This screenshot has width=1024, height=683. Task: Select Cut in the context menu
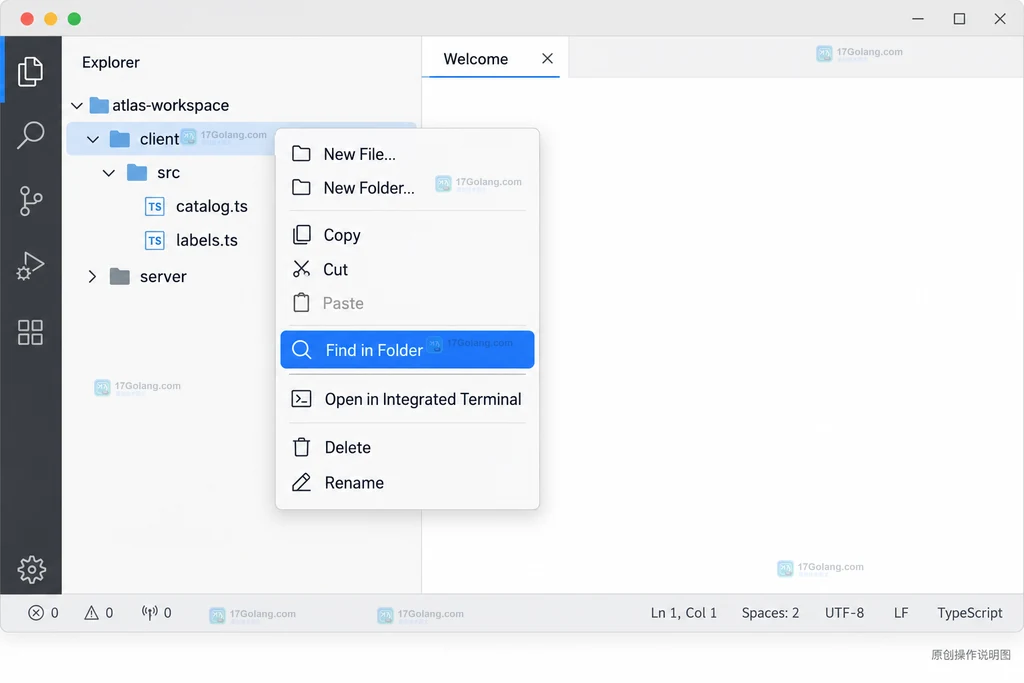click(408, 269)
